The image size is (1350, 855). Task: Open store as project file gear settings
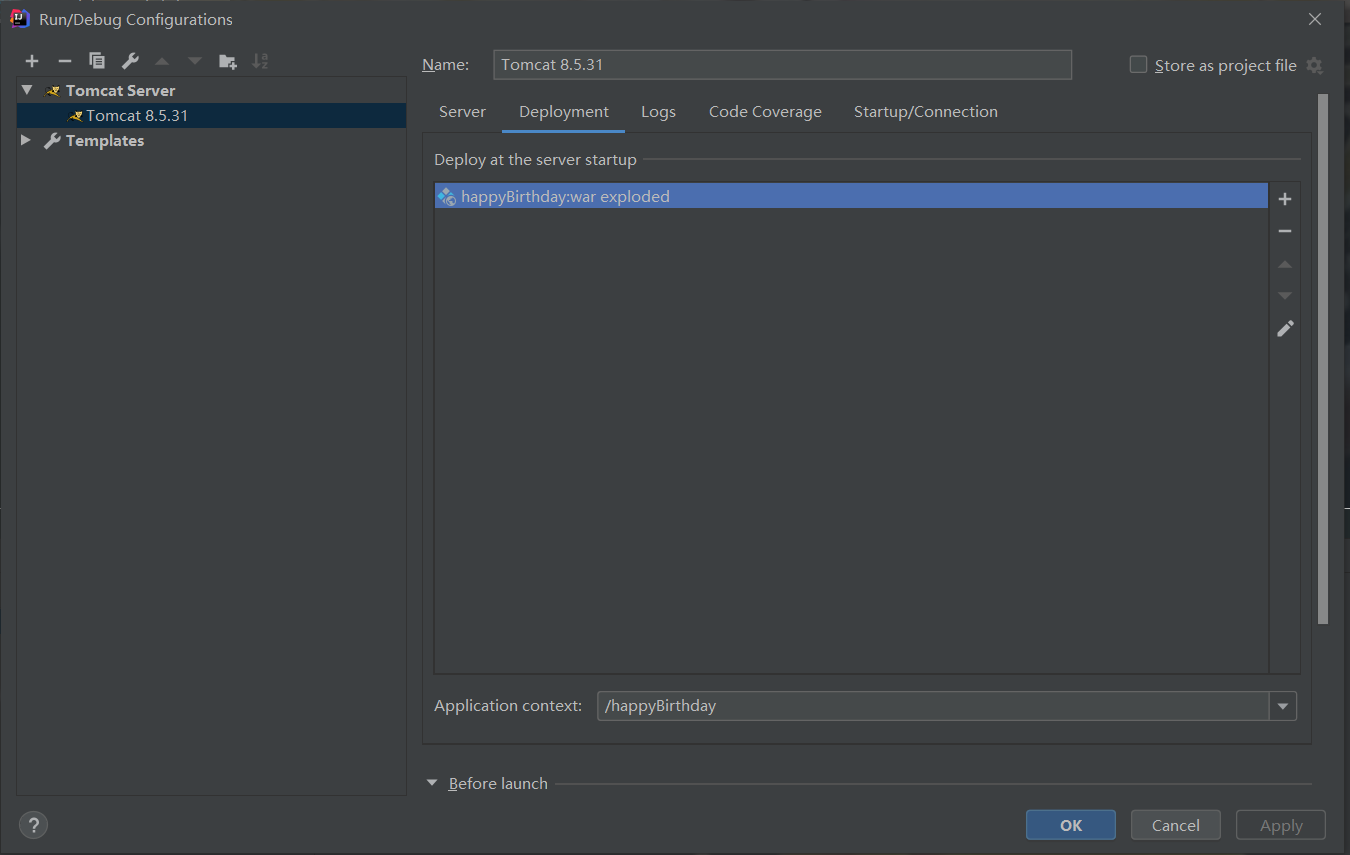pos(1314,65)
